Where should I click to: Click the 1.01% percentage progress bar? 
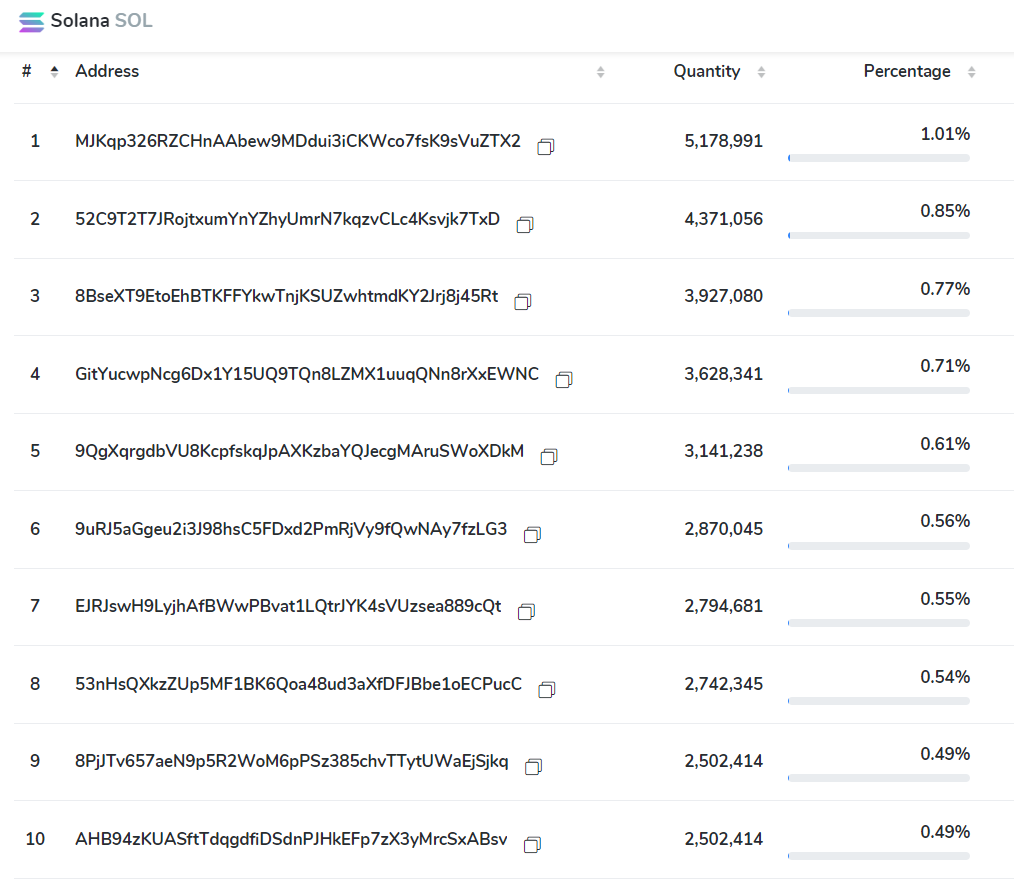tap(878, 158)
